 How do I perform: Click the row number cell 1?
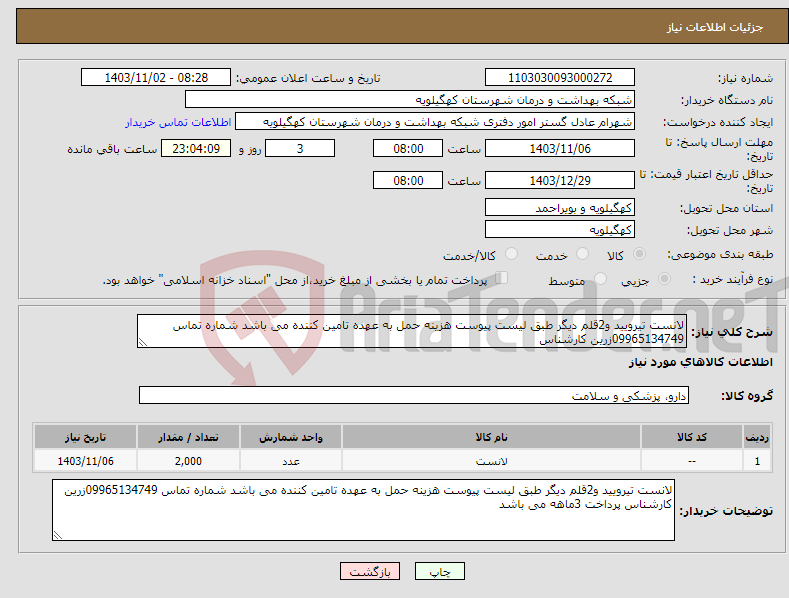pyautogui.click(x=757, y=461)
